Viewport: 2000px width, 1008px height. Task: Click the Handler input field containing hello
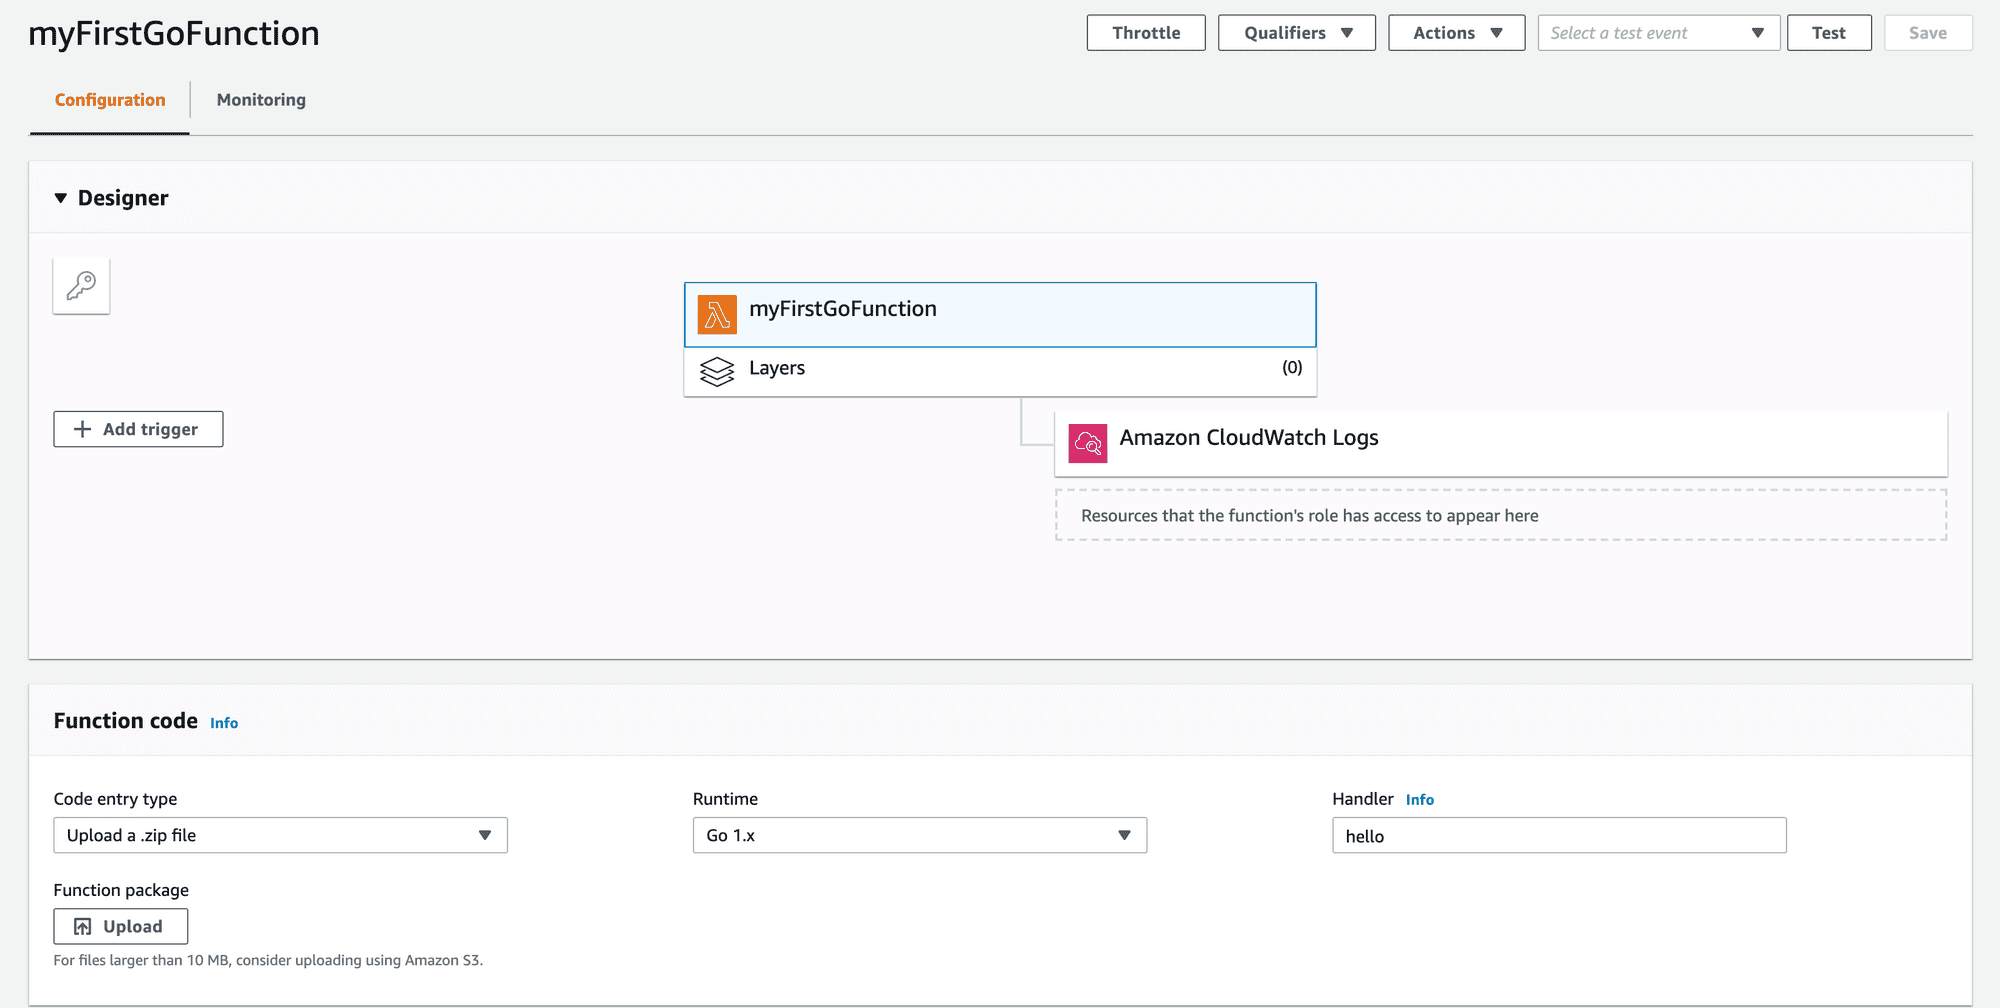(1559, 835)
